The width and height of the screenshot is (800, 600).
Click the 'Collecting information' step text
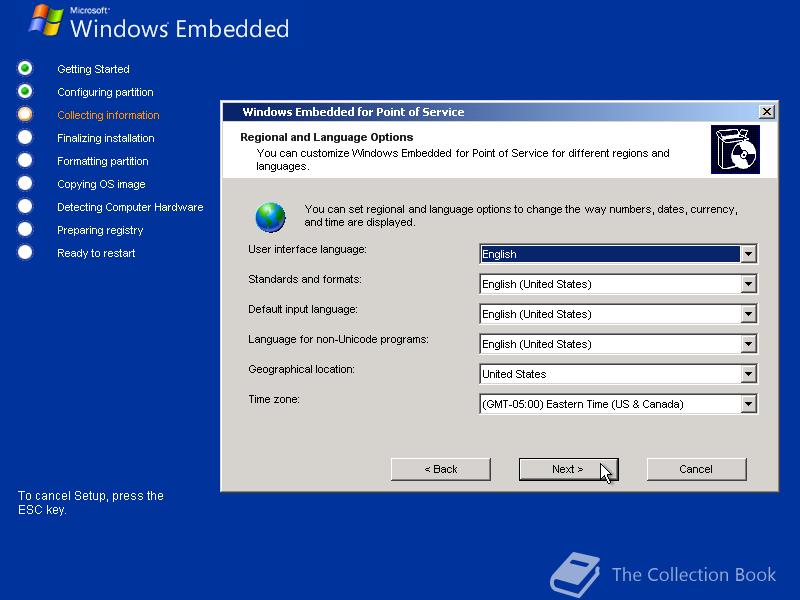(108, 115)
